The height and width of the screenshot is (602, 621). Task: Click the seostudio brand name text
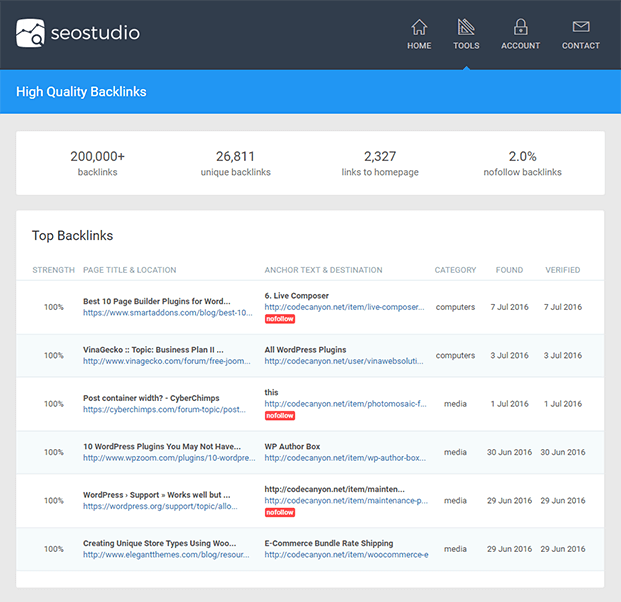click(95, 33)
